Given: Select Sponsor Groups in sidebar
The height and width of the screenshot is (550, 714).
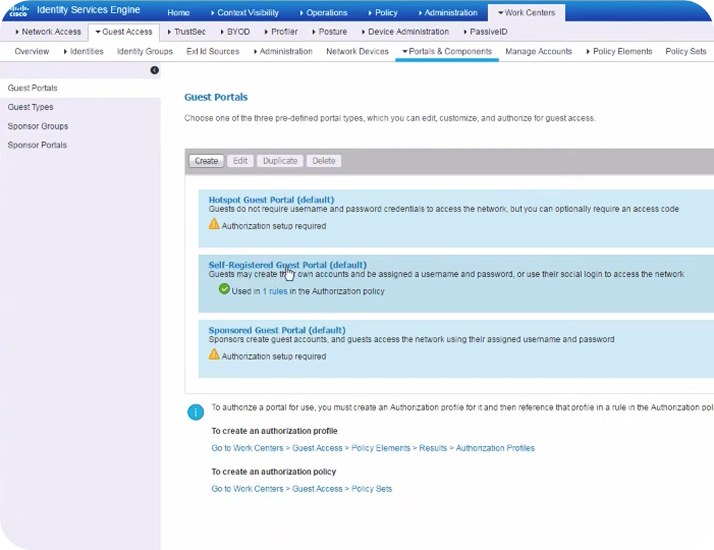Looking at the screenshot, I should coord(38,126).
